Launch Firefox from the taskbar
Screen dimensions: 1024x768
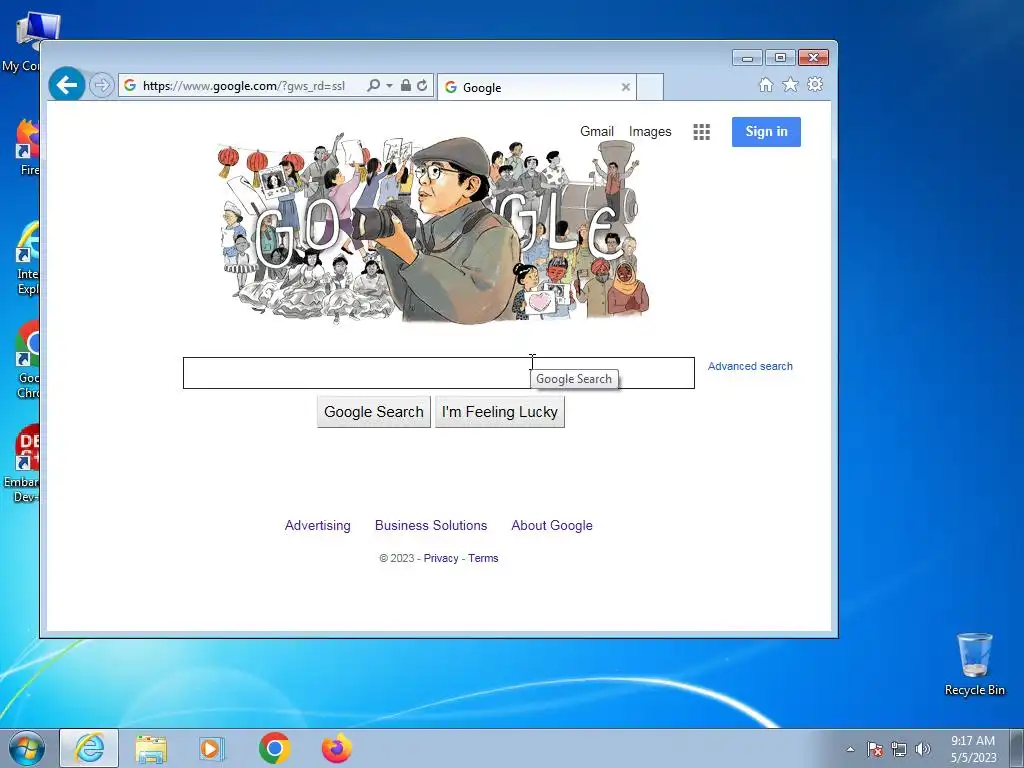click(x=336, y=748)
